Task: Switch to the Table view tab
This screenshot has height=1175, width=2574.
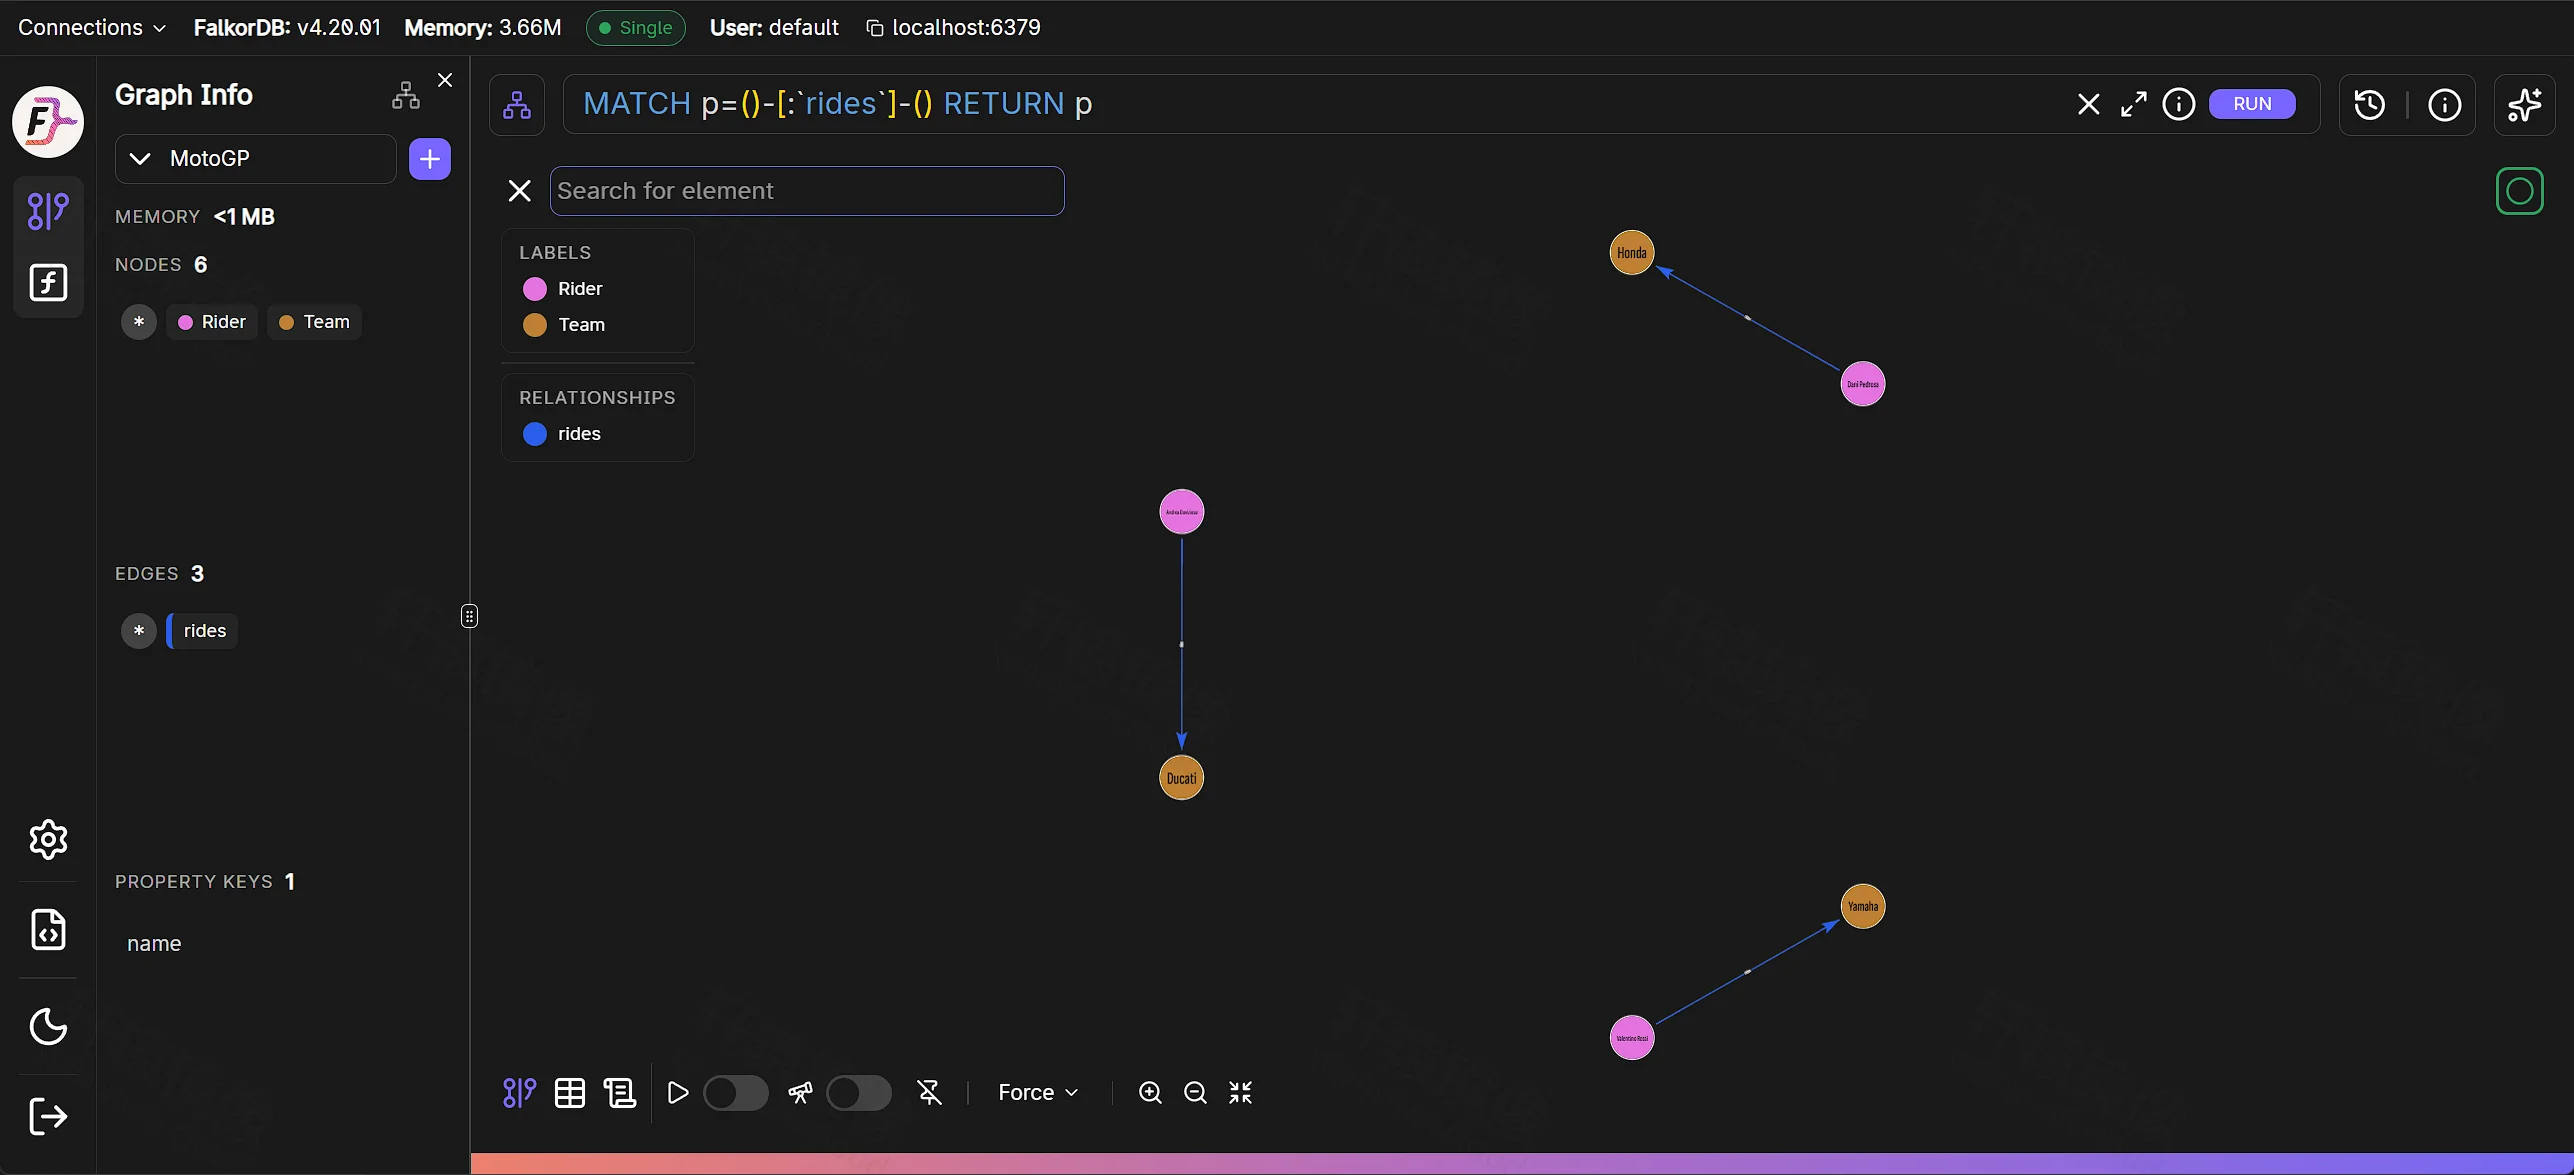Action: [x=570, y=1093]
